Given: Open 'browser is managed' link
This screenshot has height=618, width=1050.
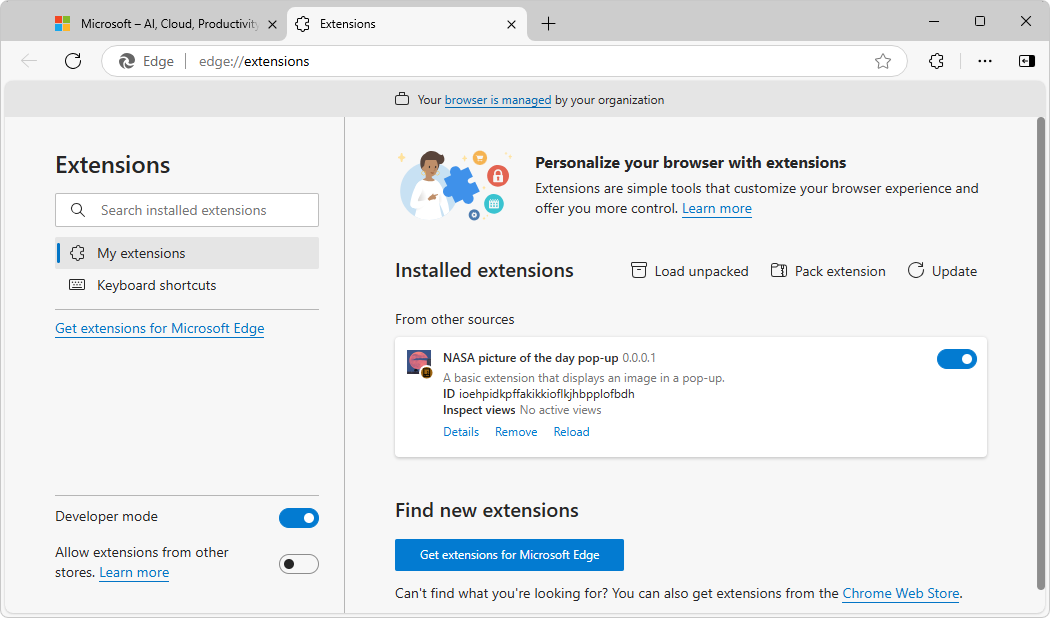Looking at the screenshot, I should [x=498, y=100].
